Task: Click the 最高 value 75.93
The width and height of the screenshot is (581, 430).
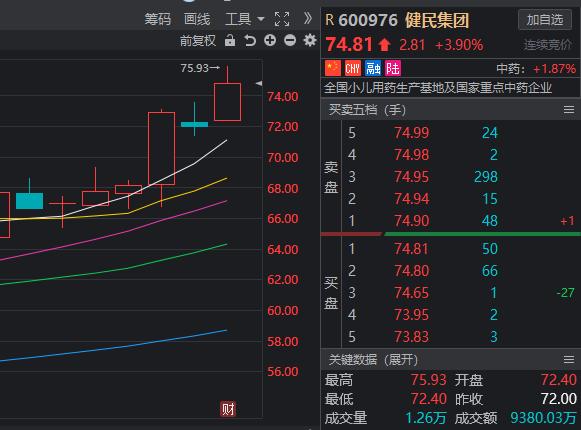Action: point(428,380)
